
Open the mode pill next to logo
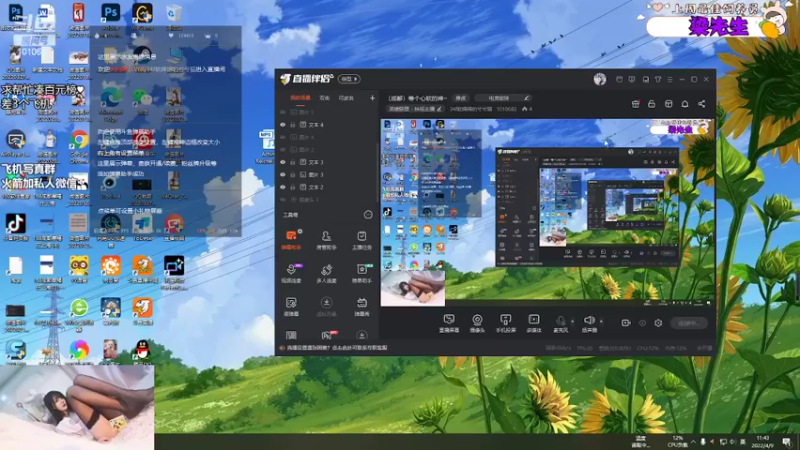pos(349,79)
